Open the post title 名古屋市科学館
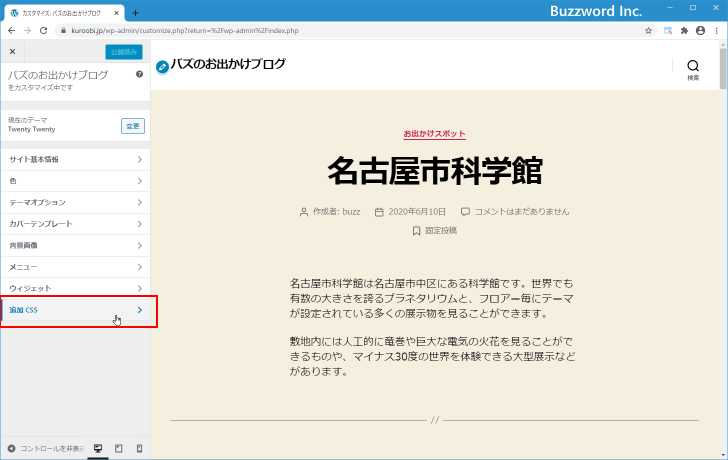 435,171
